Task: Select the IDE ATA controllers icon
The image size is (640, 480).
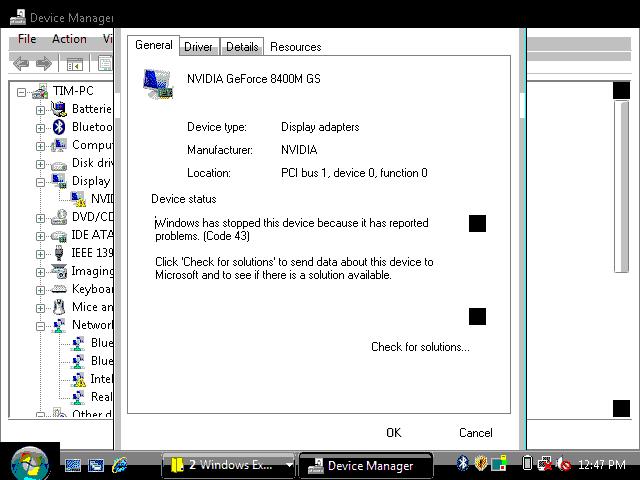Action: [x=59, y=236]
